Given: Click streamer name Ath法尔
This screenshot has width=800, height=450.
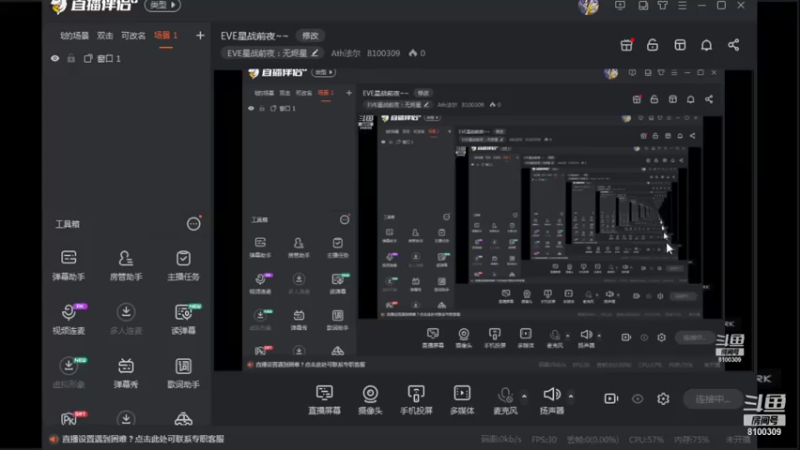Looking at the screenshot, I should (345, 53).
